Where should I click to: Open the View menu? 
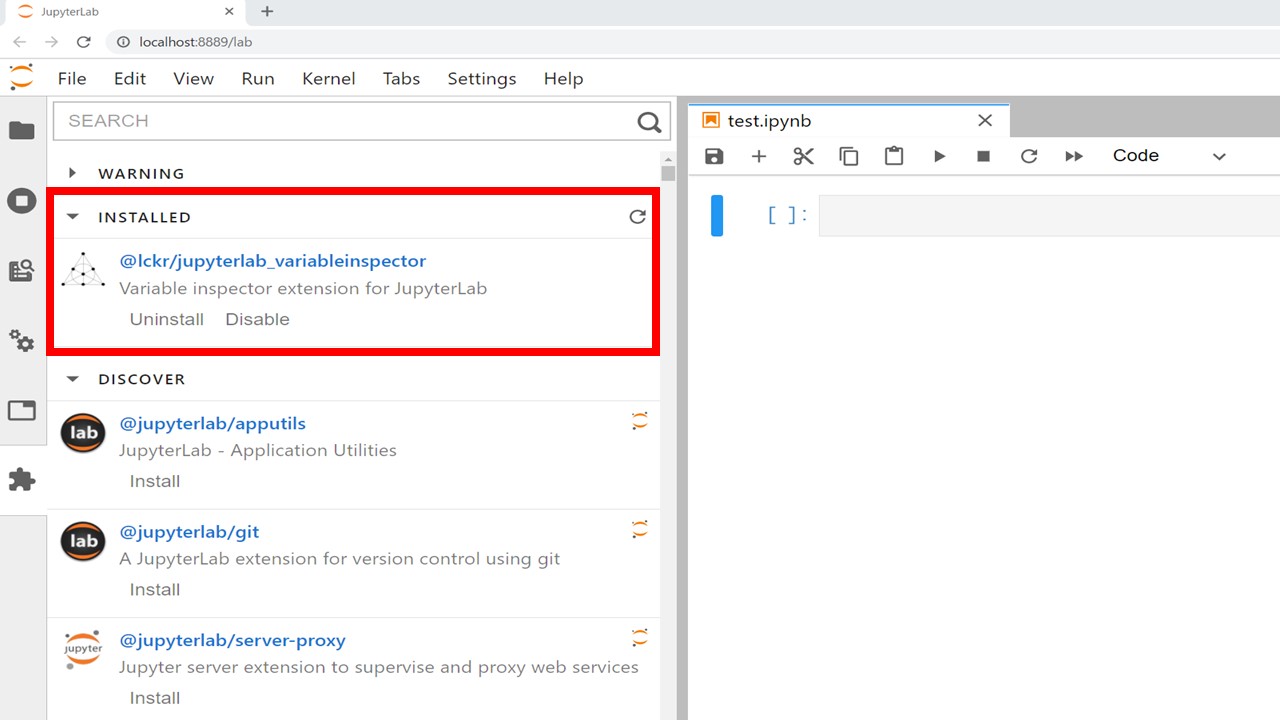(194, 79)
